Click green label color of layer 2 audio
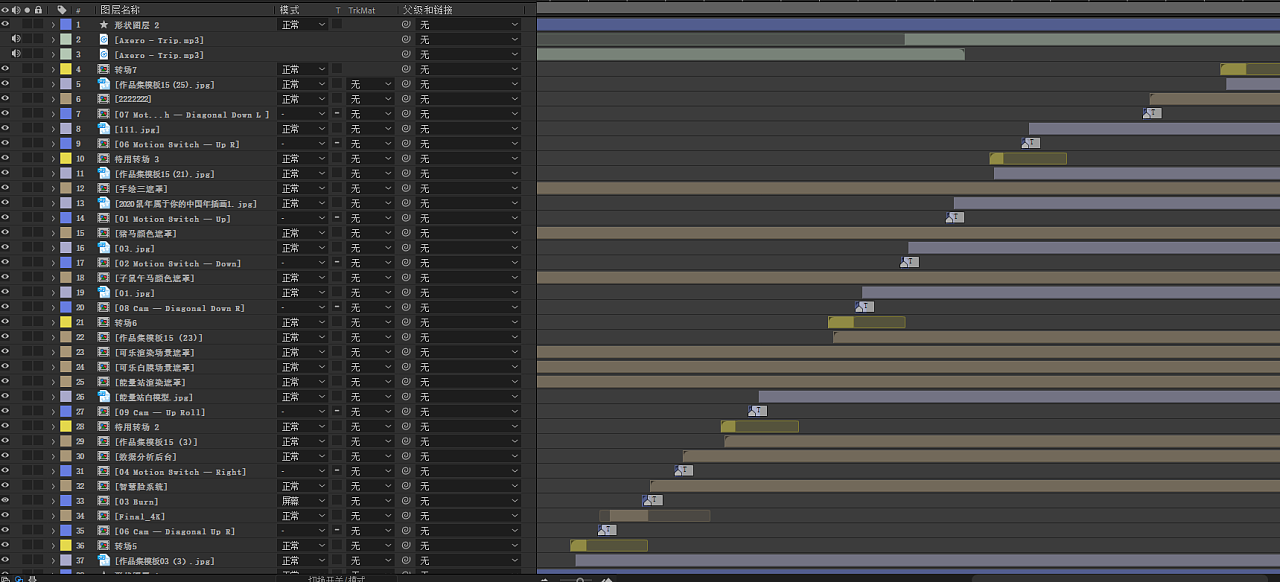This screenshot has height=582, width=1280. point(66,40)
